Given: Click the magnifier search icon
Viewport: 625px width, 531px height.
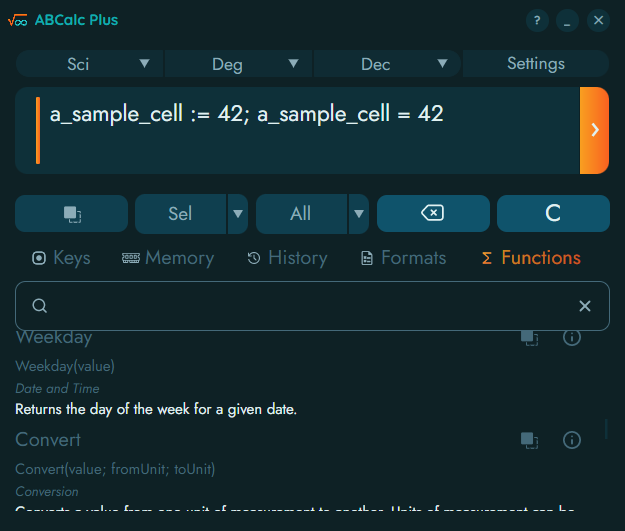Looking at the screenshot, I should pos(39,306).
